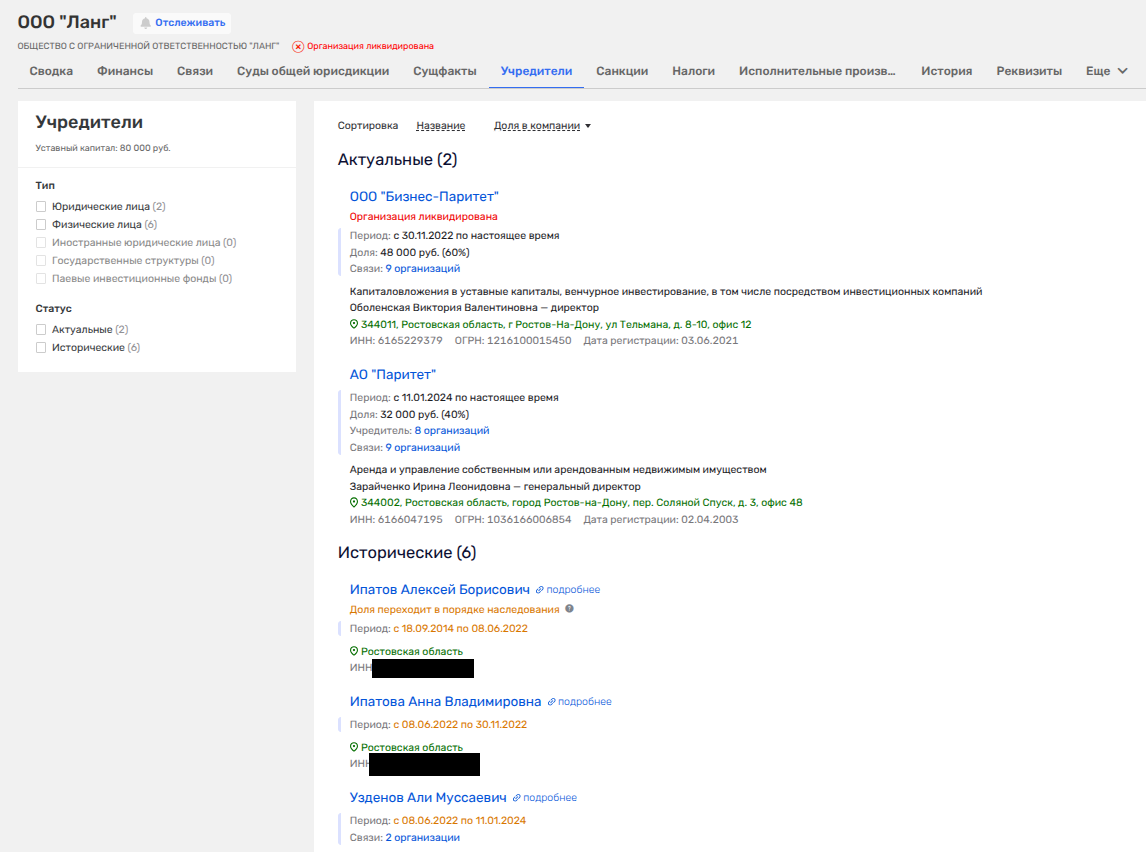Check the Физические лица filter

point(41,225)
